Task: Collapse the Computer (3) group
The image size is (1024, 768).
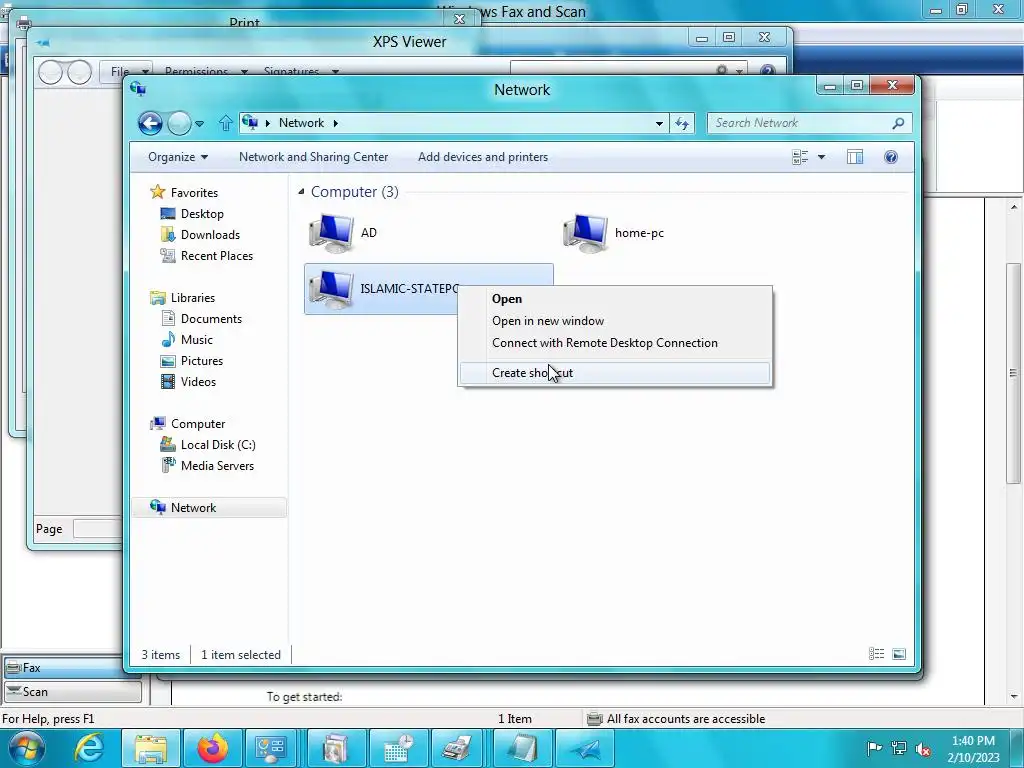Action: pyautogui.click(x=301, y=191)
